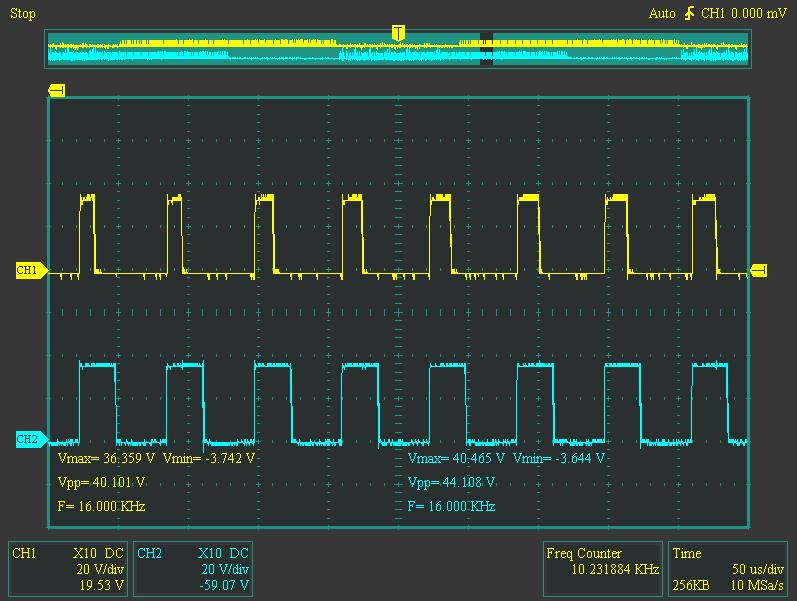
Task: Click the orange T trigger position marker
Action: 398,34
